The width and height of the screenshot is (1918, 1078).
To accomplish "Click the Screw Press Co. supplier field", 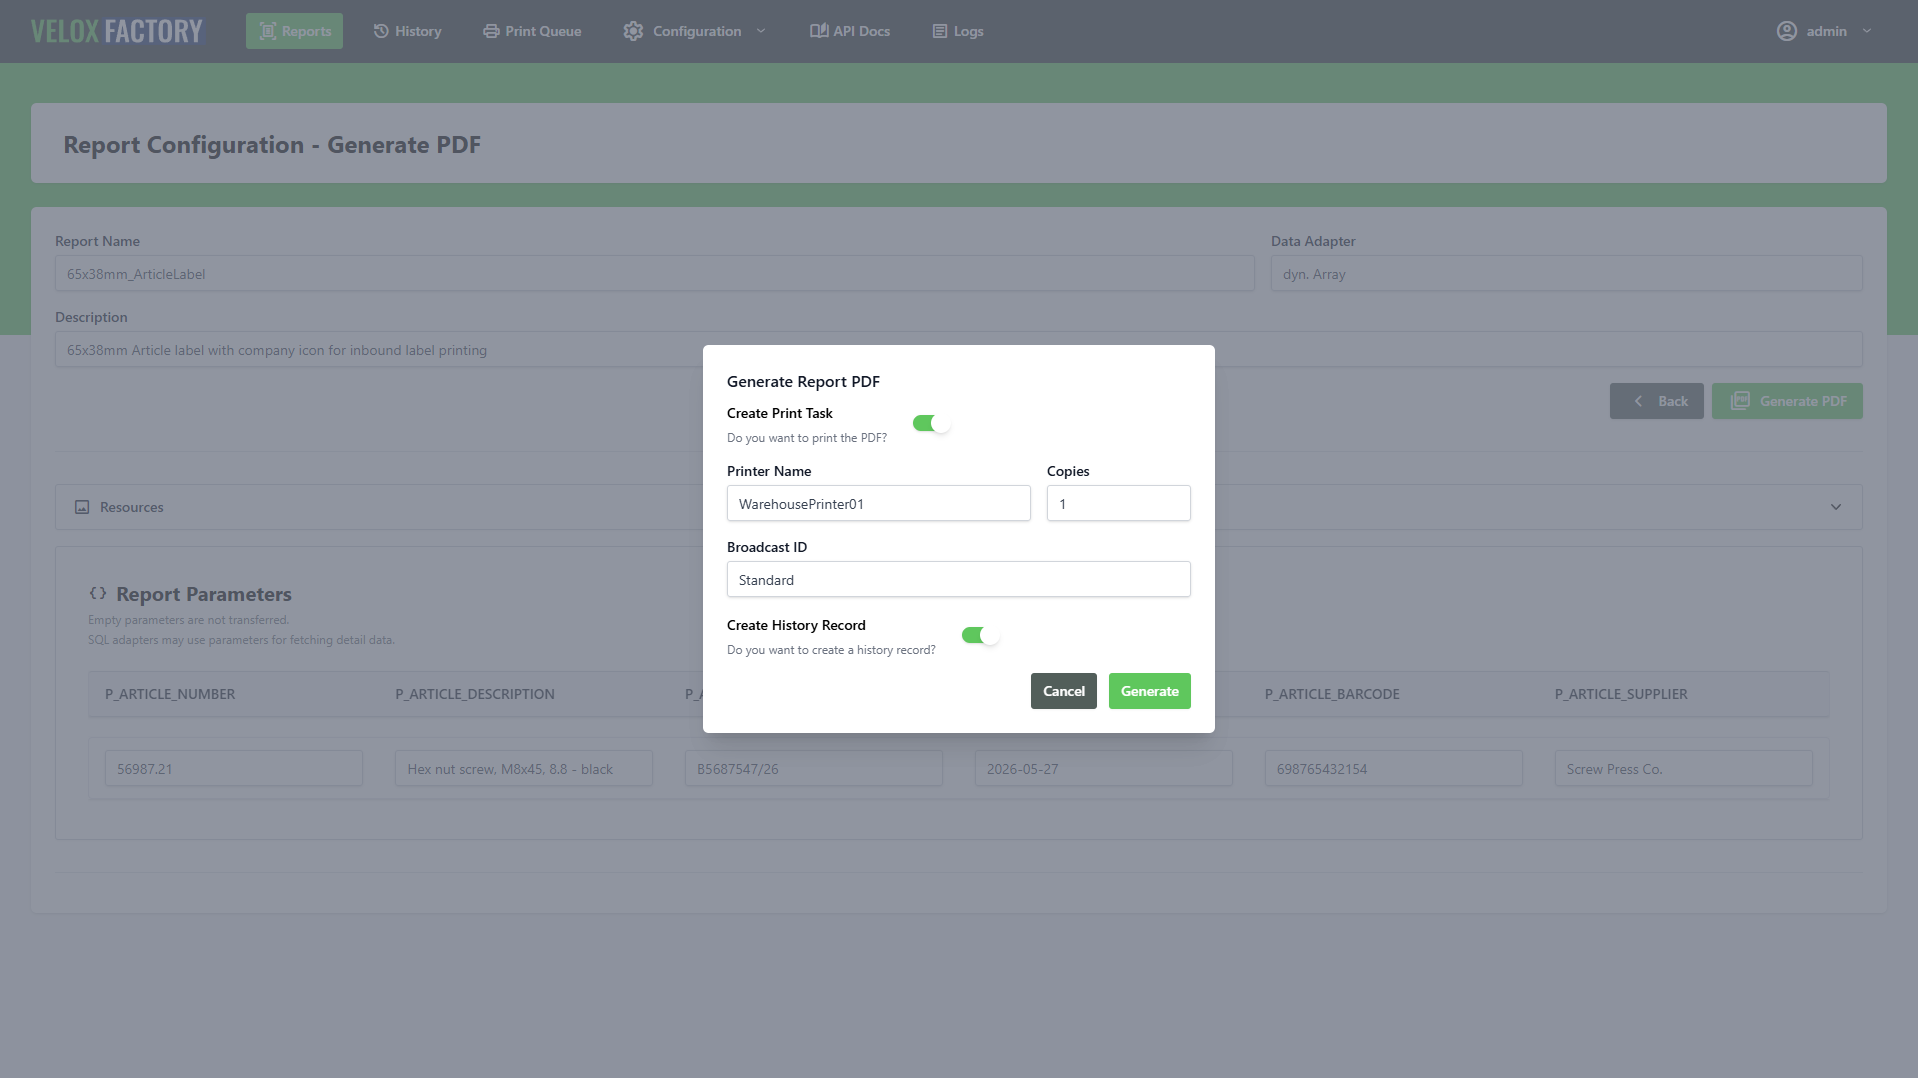I will [x=1684, y=768].
